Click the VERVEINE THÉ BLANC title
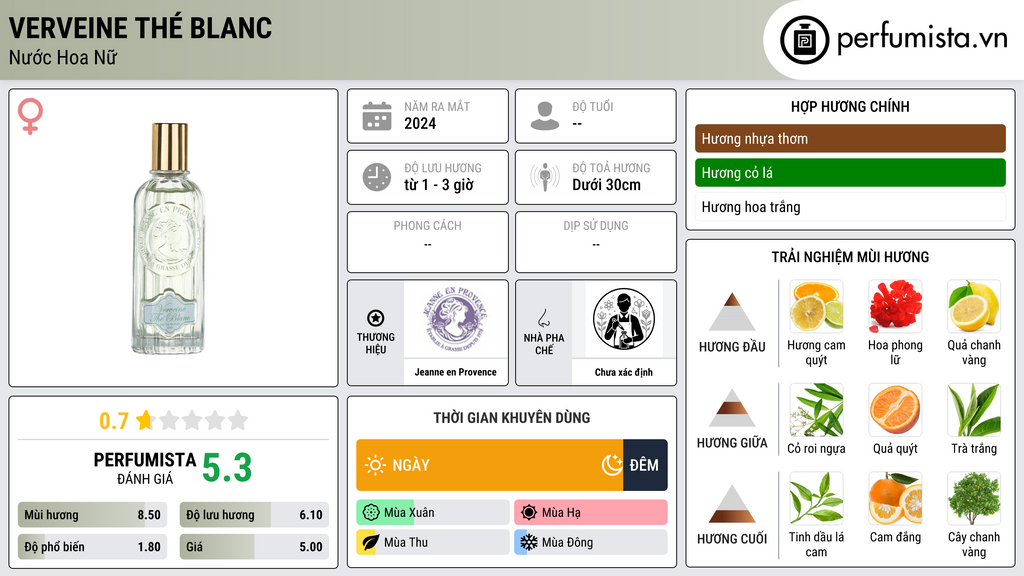 140,28
